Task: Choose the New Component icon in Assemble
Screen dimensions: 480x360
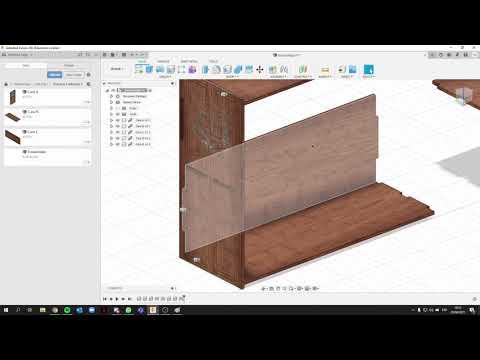Action: 273,69
